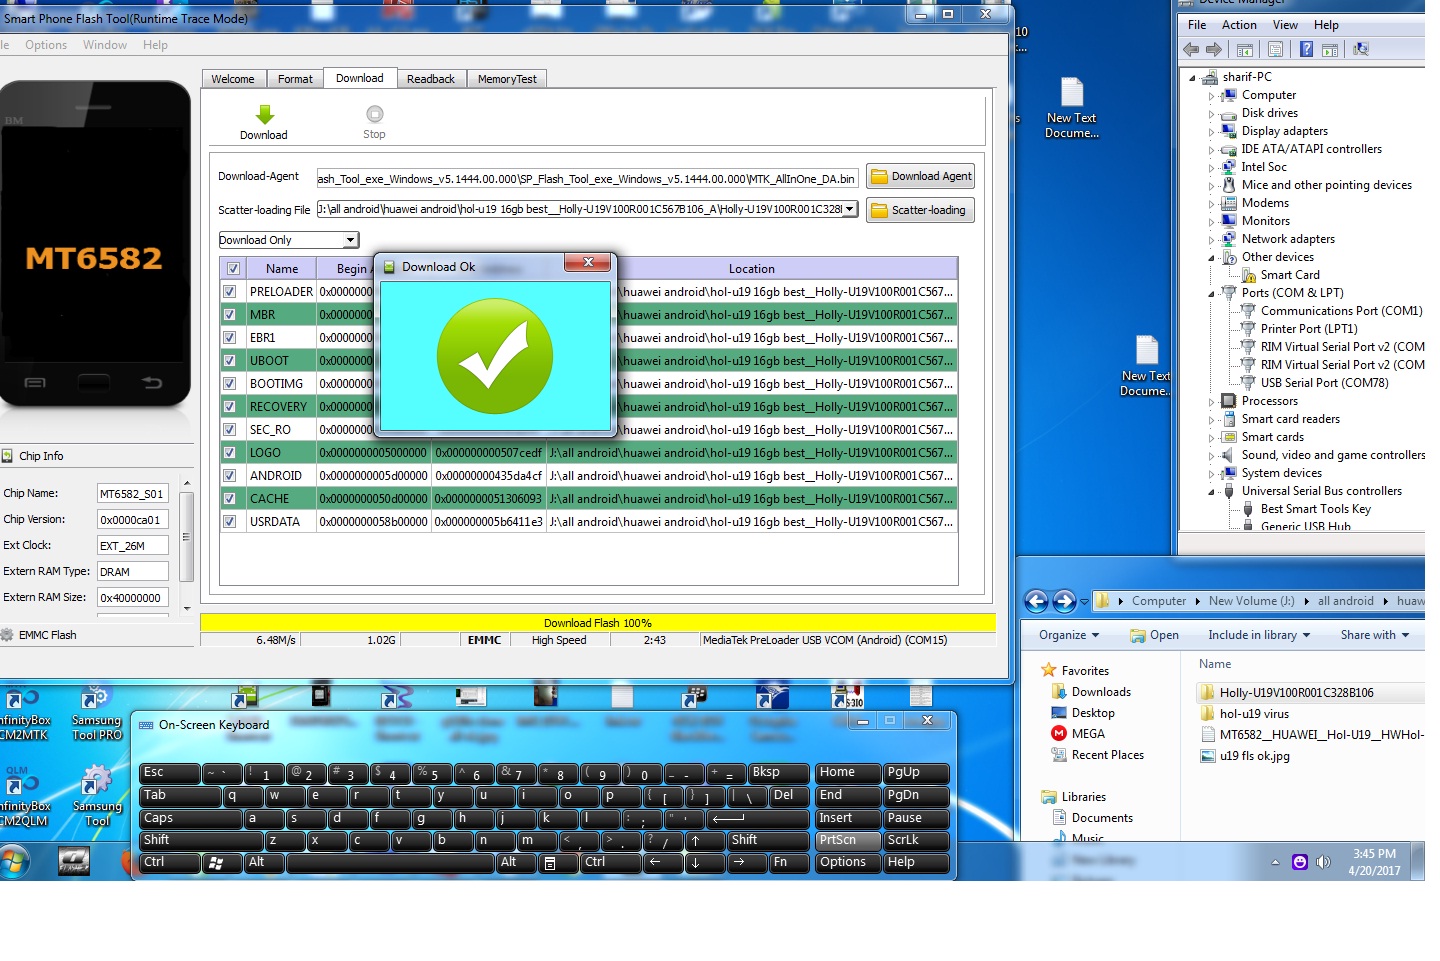
Task: Click the Stop icon in Flash Tool
Action: (374, 114)
